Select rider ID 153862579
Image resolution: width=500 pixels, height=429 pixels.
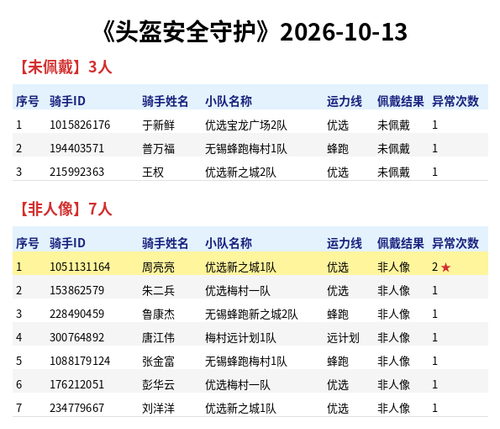(x=77, y=290)
